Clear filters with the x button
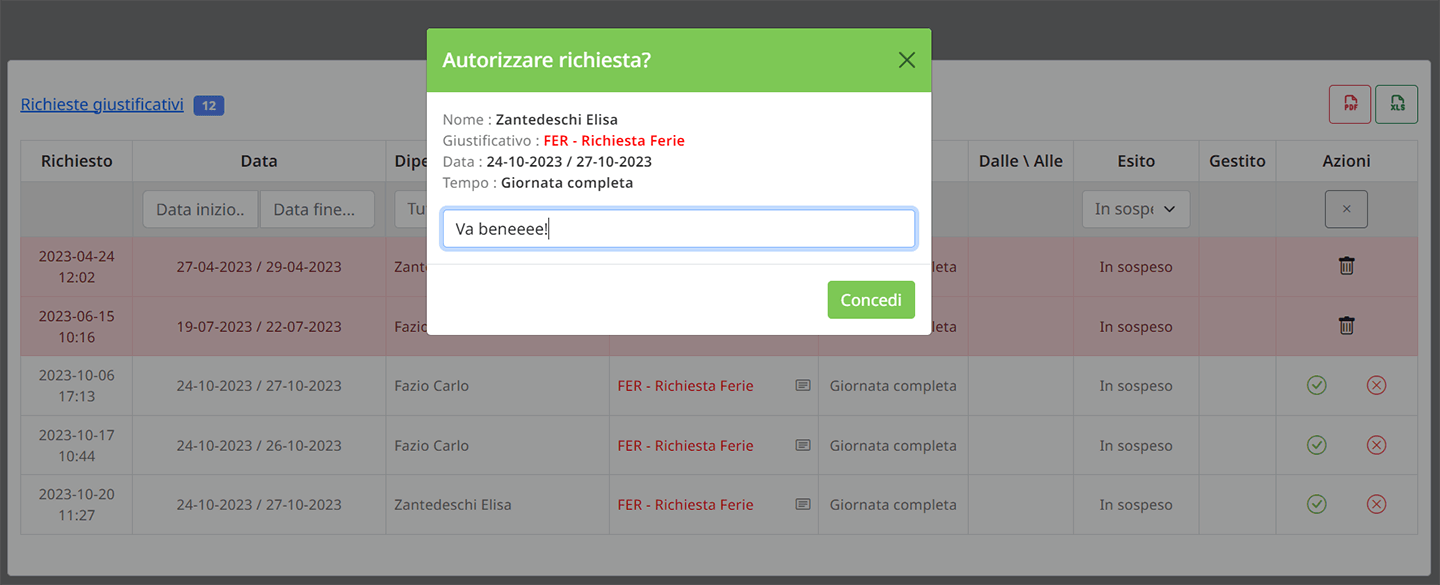This screenshot has height=585, width=1440. click(x=1346, y=209)
